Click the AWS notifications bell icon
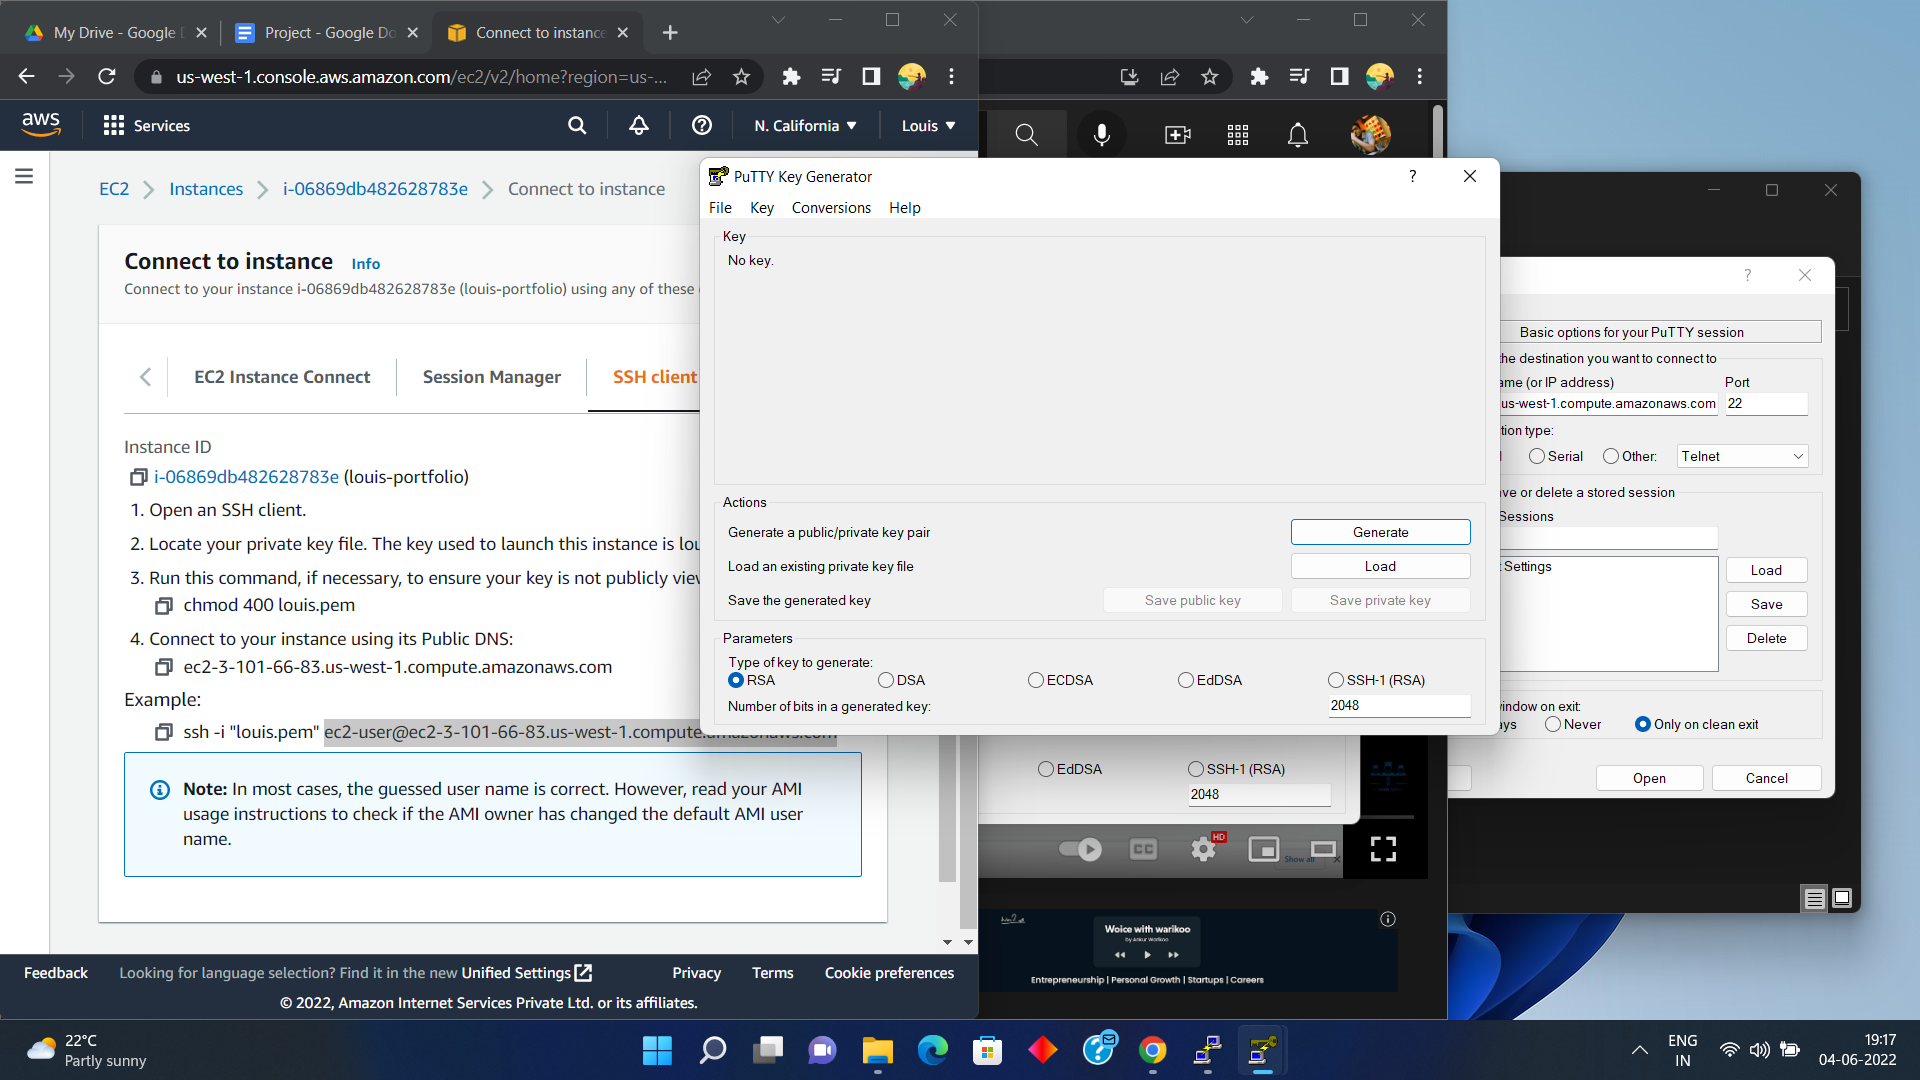The width and height of the screenshot is (1920, 1080). pyautogui.click(x=638, y=125)
